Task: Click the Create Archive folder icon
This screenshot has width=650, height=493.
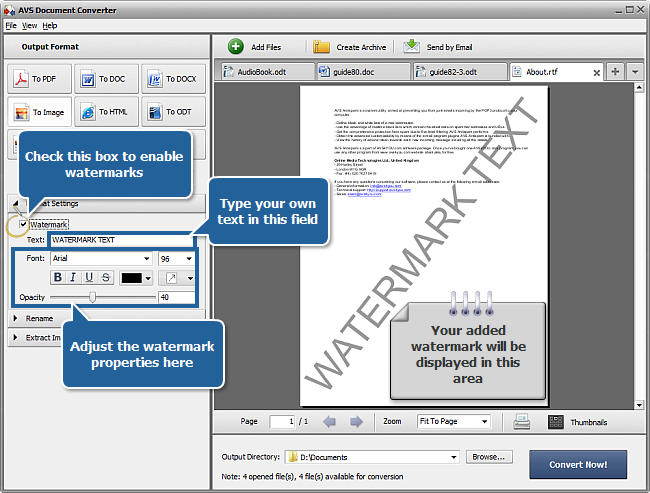Action: tap(321, 47)
